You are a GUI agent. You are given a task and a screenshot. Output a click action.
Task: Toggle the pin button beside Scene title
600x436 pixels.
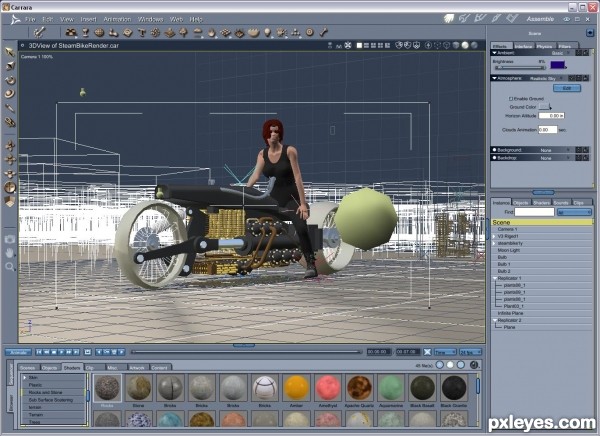[590, 33]
